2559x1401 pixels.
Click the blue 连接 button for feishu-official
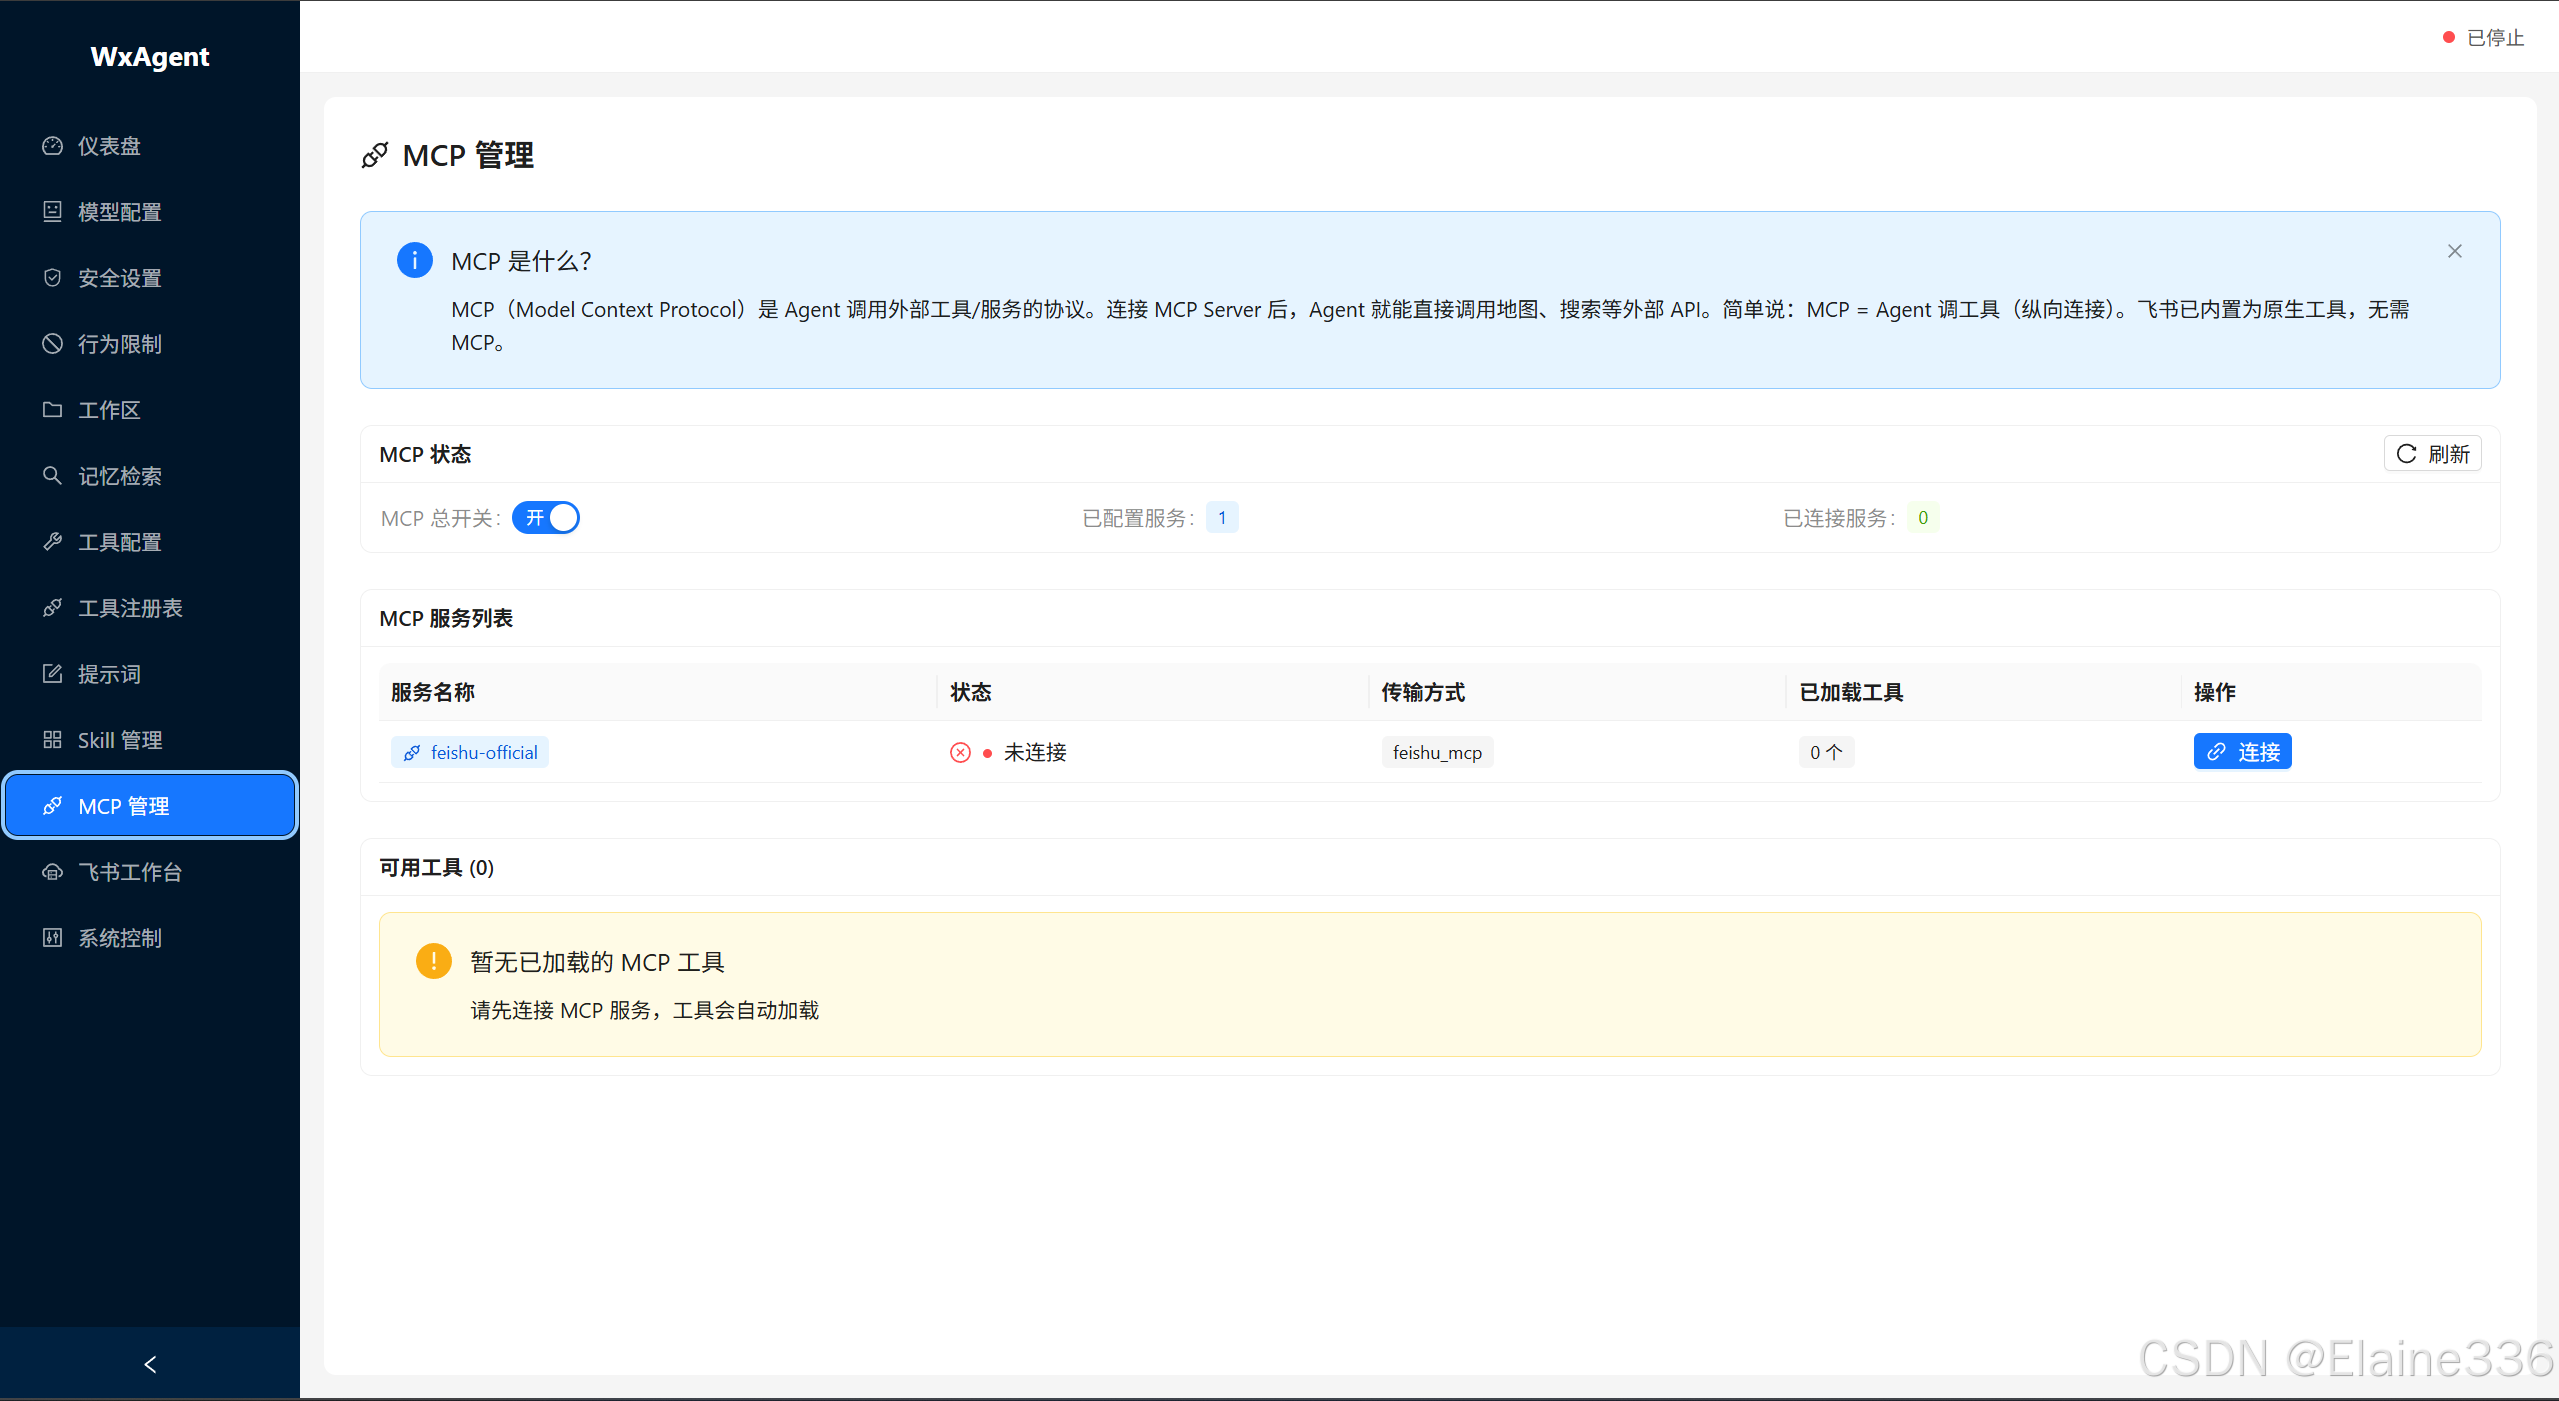click(x=2243, y=752)
